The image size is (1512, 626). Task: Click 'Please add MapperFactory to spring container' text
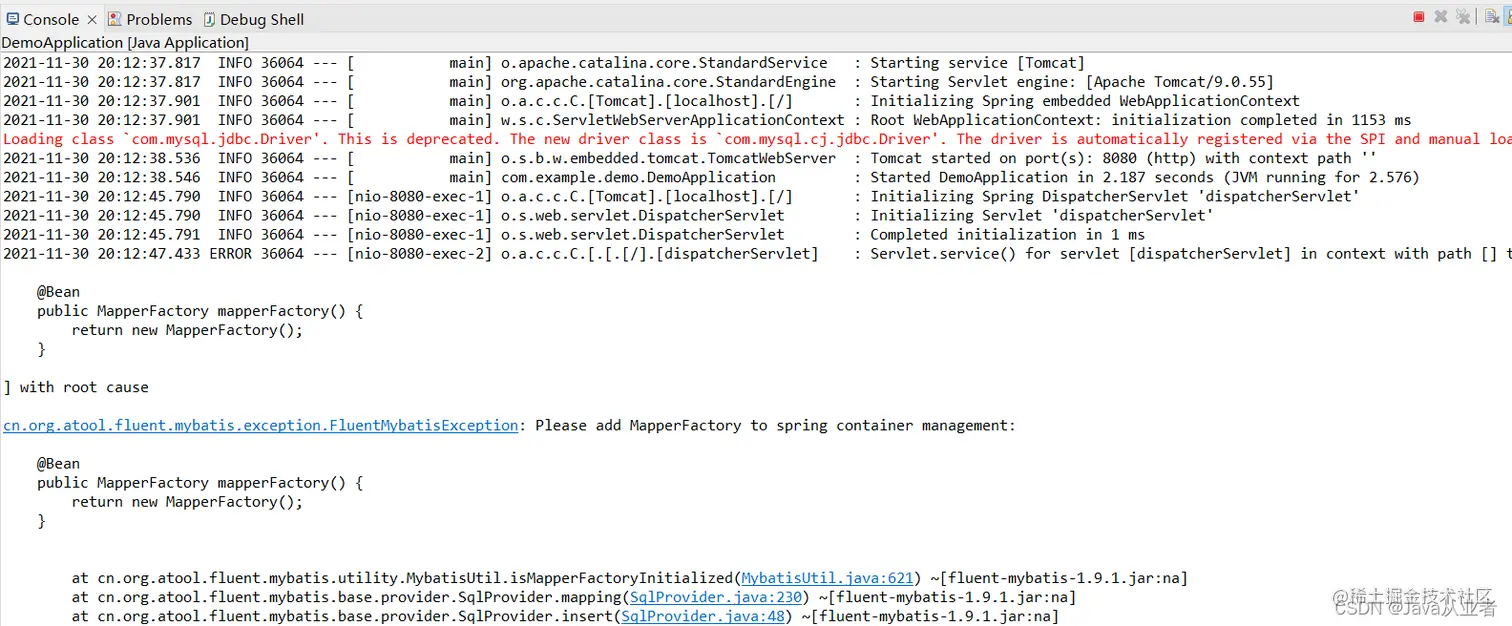coord(775,425)
